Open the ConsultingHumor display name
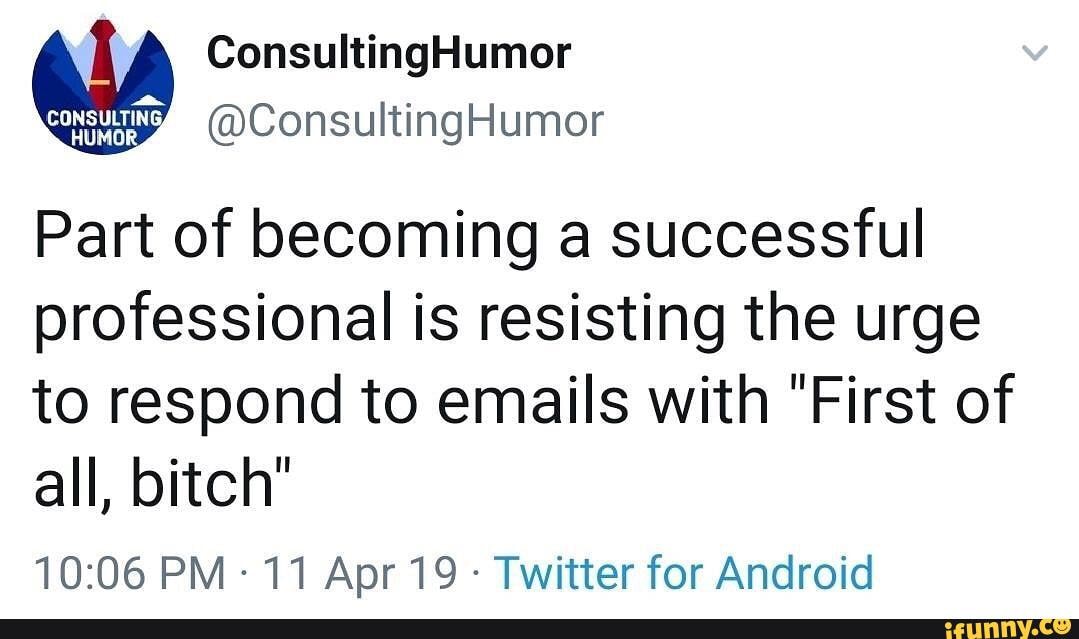Viewport: 1079px width, 639px height. coord(389,52)
